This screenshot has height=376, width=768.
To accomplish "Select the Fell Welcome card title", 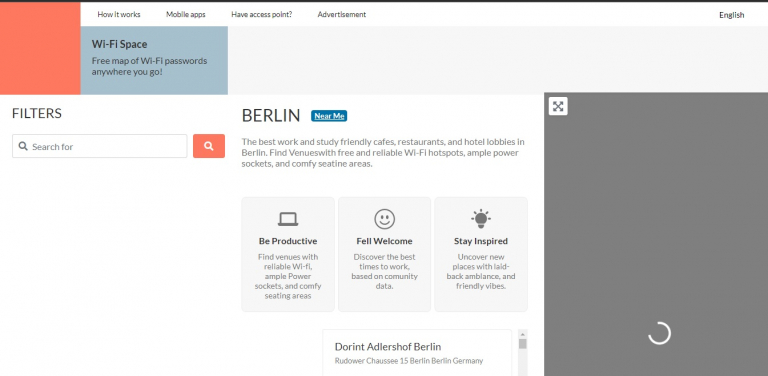I will pyautogui.click(x=384, y=241).
